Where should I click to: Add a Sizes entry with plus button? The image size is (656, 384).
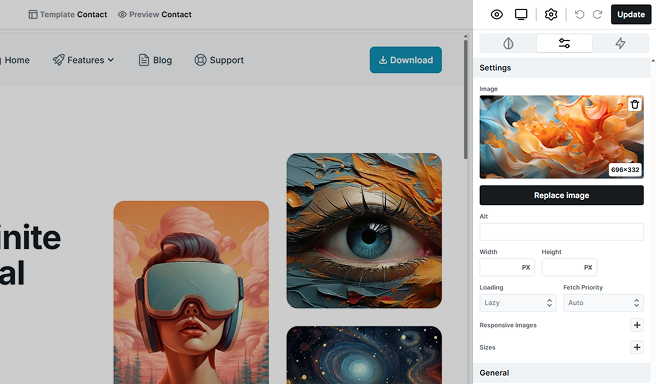click(x=637, y=347)
